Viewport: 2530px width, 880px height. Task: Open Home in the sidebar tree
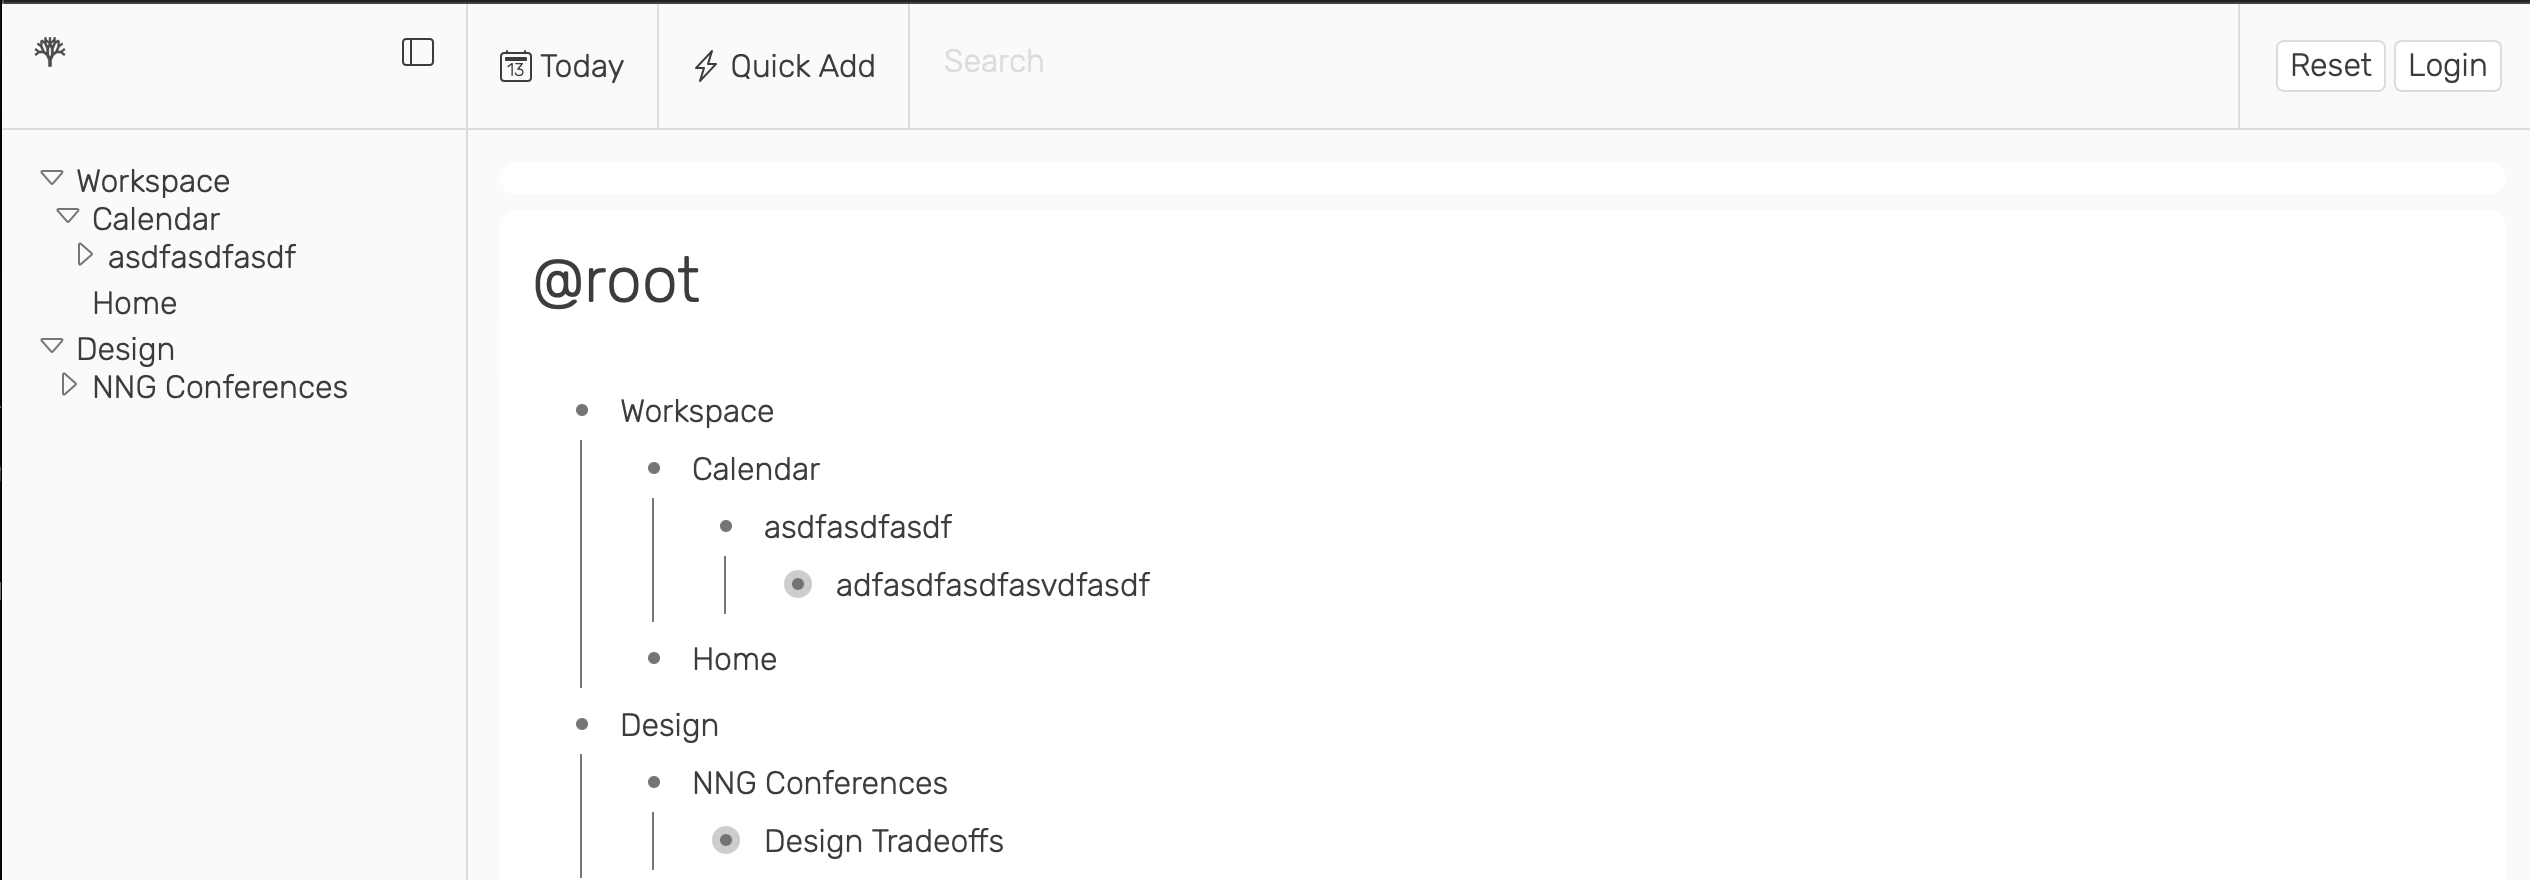(135, 303)
